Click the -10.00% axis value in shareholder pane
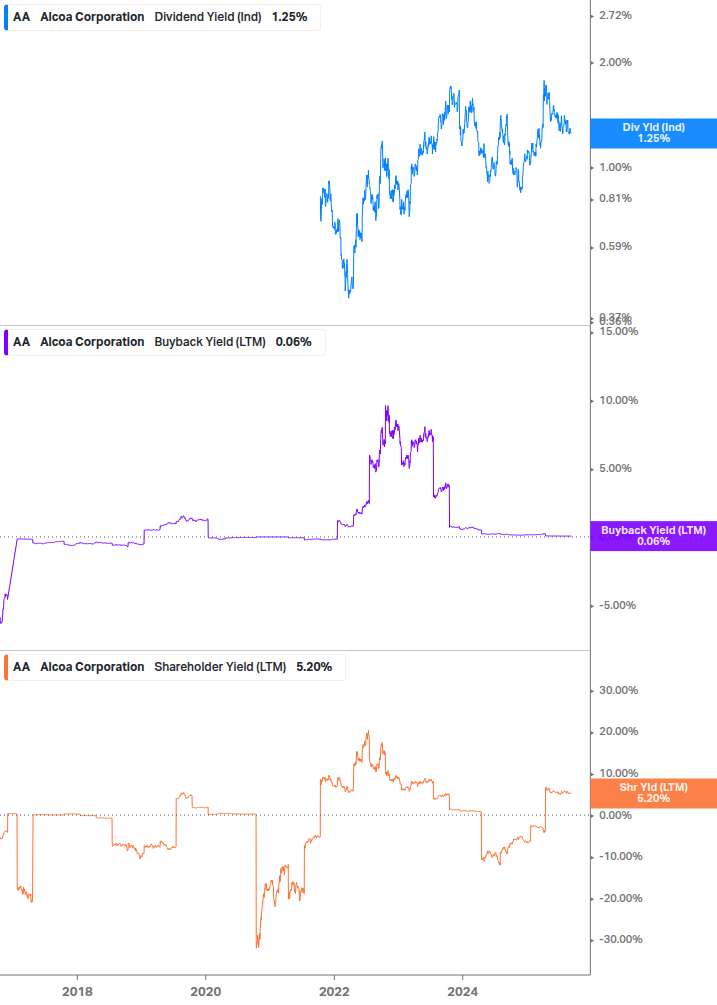Screen dimensions: 717x1005 coord(620,857)
